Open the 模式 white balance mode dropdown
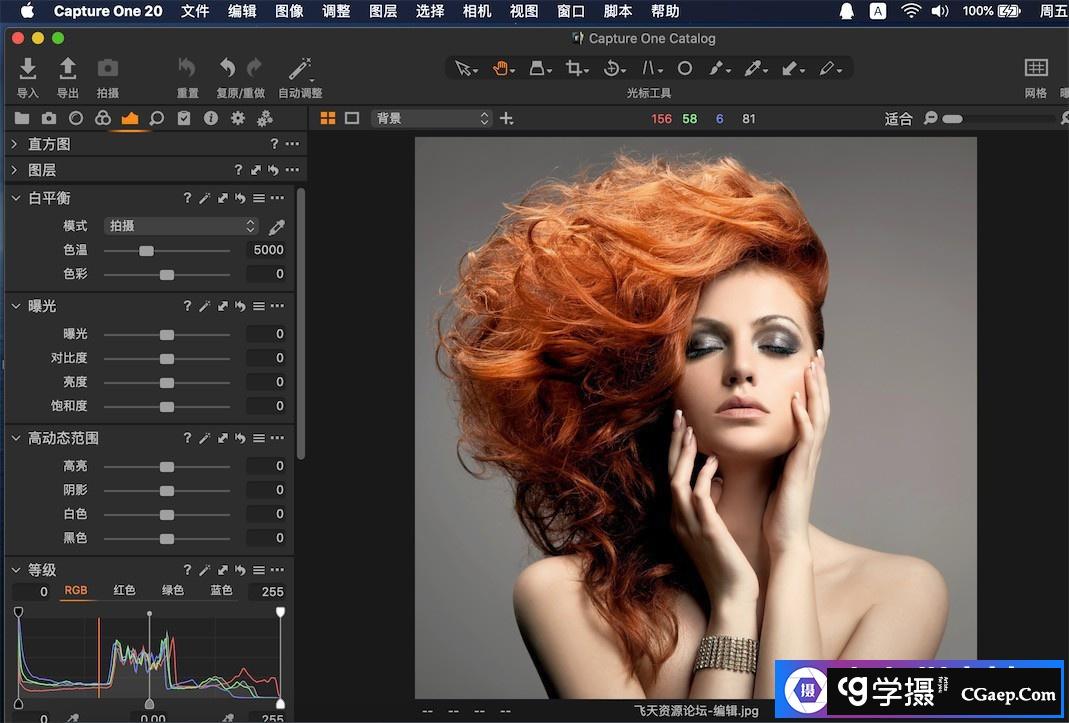 click(181, 226)
